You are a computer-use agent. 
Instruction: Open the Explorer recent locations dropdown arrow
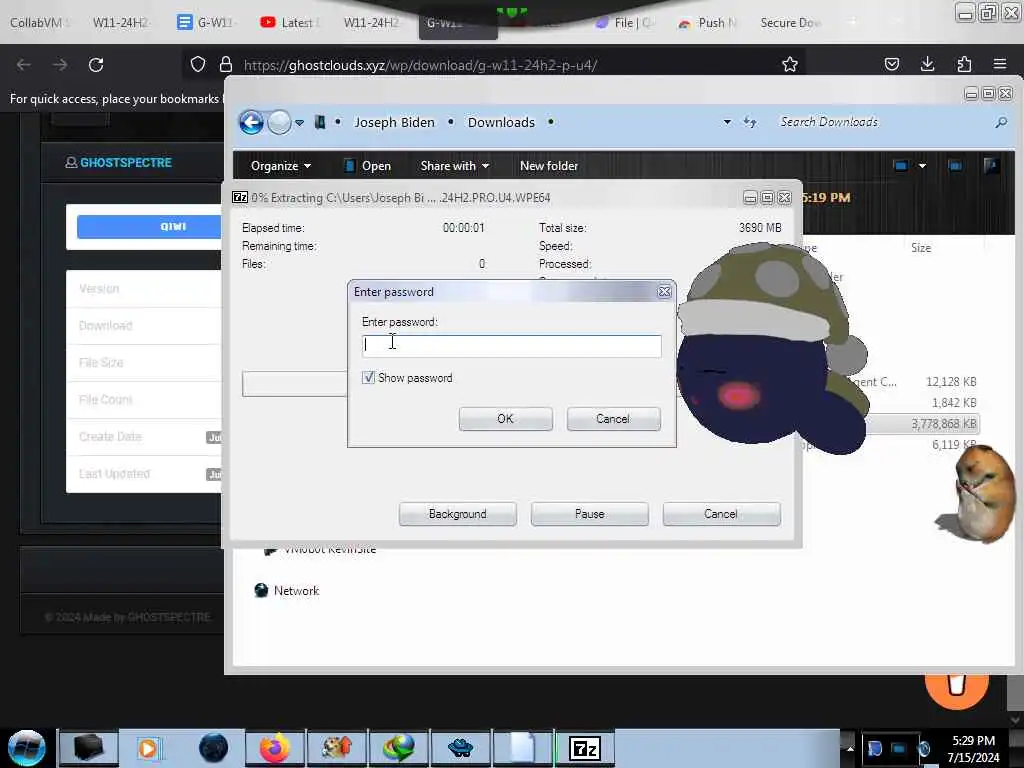[x=299, y=122]
